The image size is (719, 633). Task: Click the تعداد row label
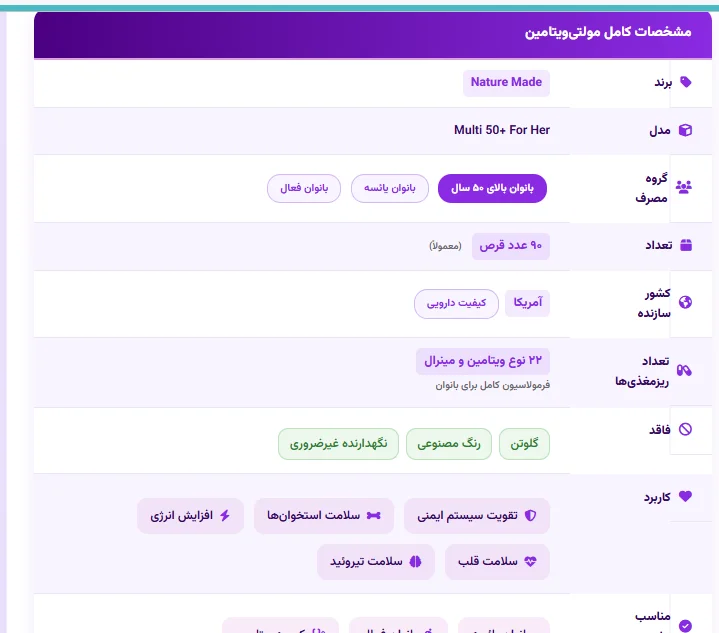click(659, 246)
